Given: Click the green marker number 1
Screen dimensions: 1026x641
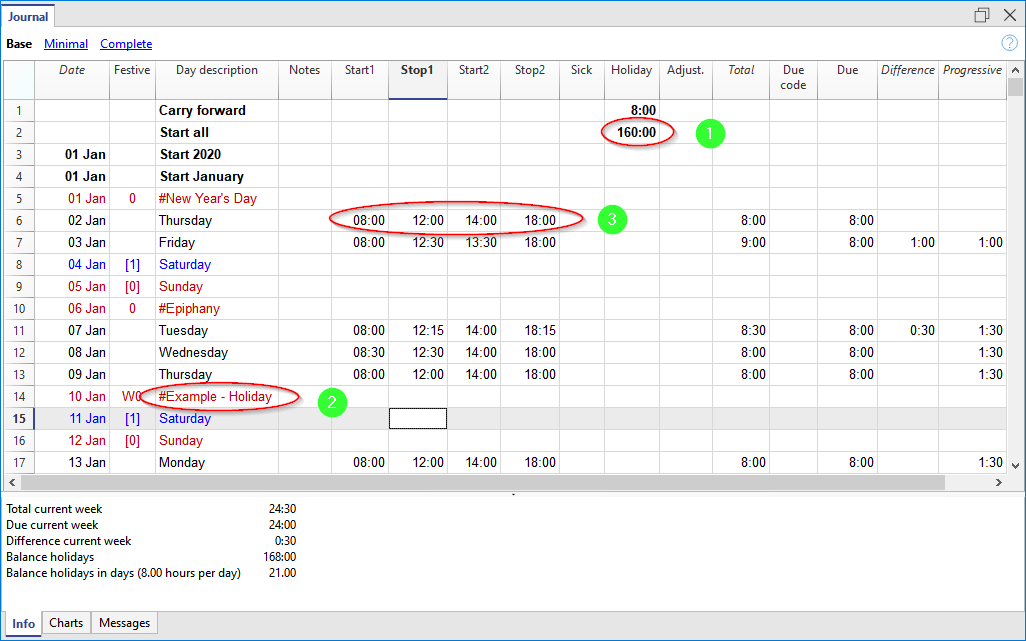Looking at the screenshot, I should [709, 133].
